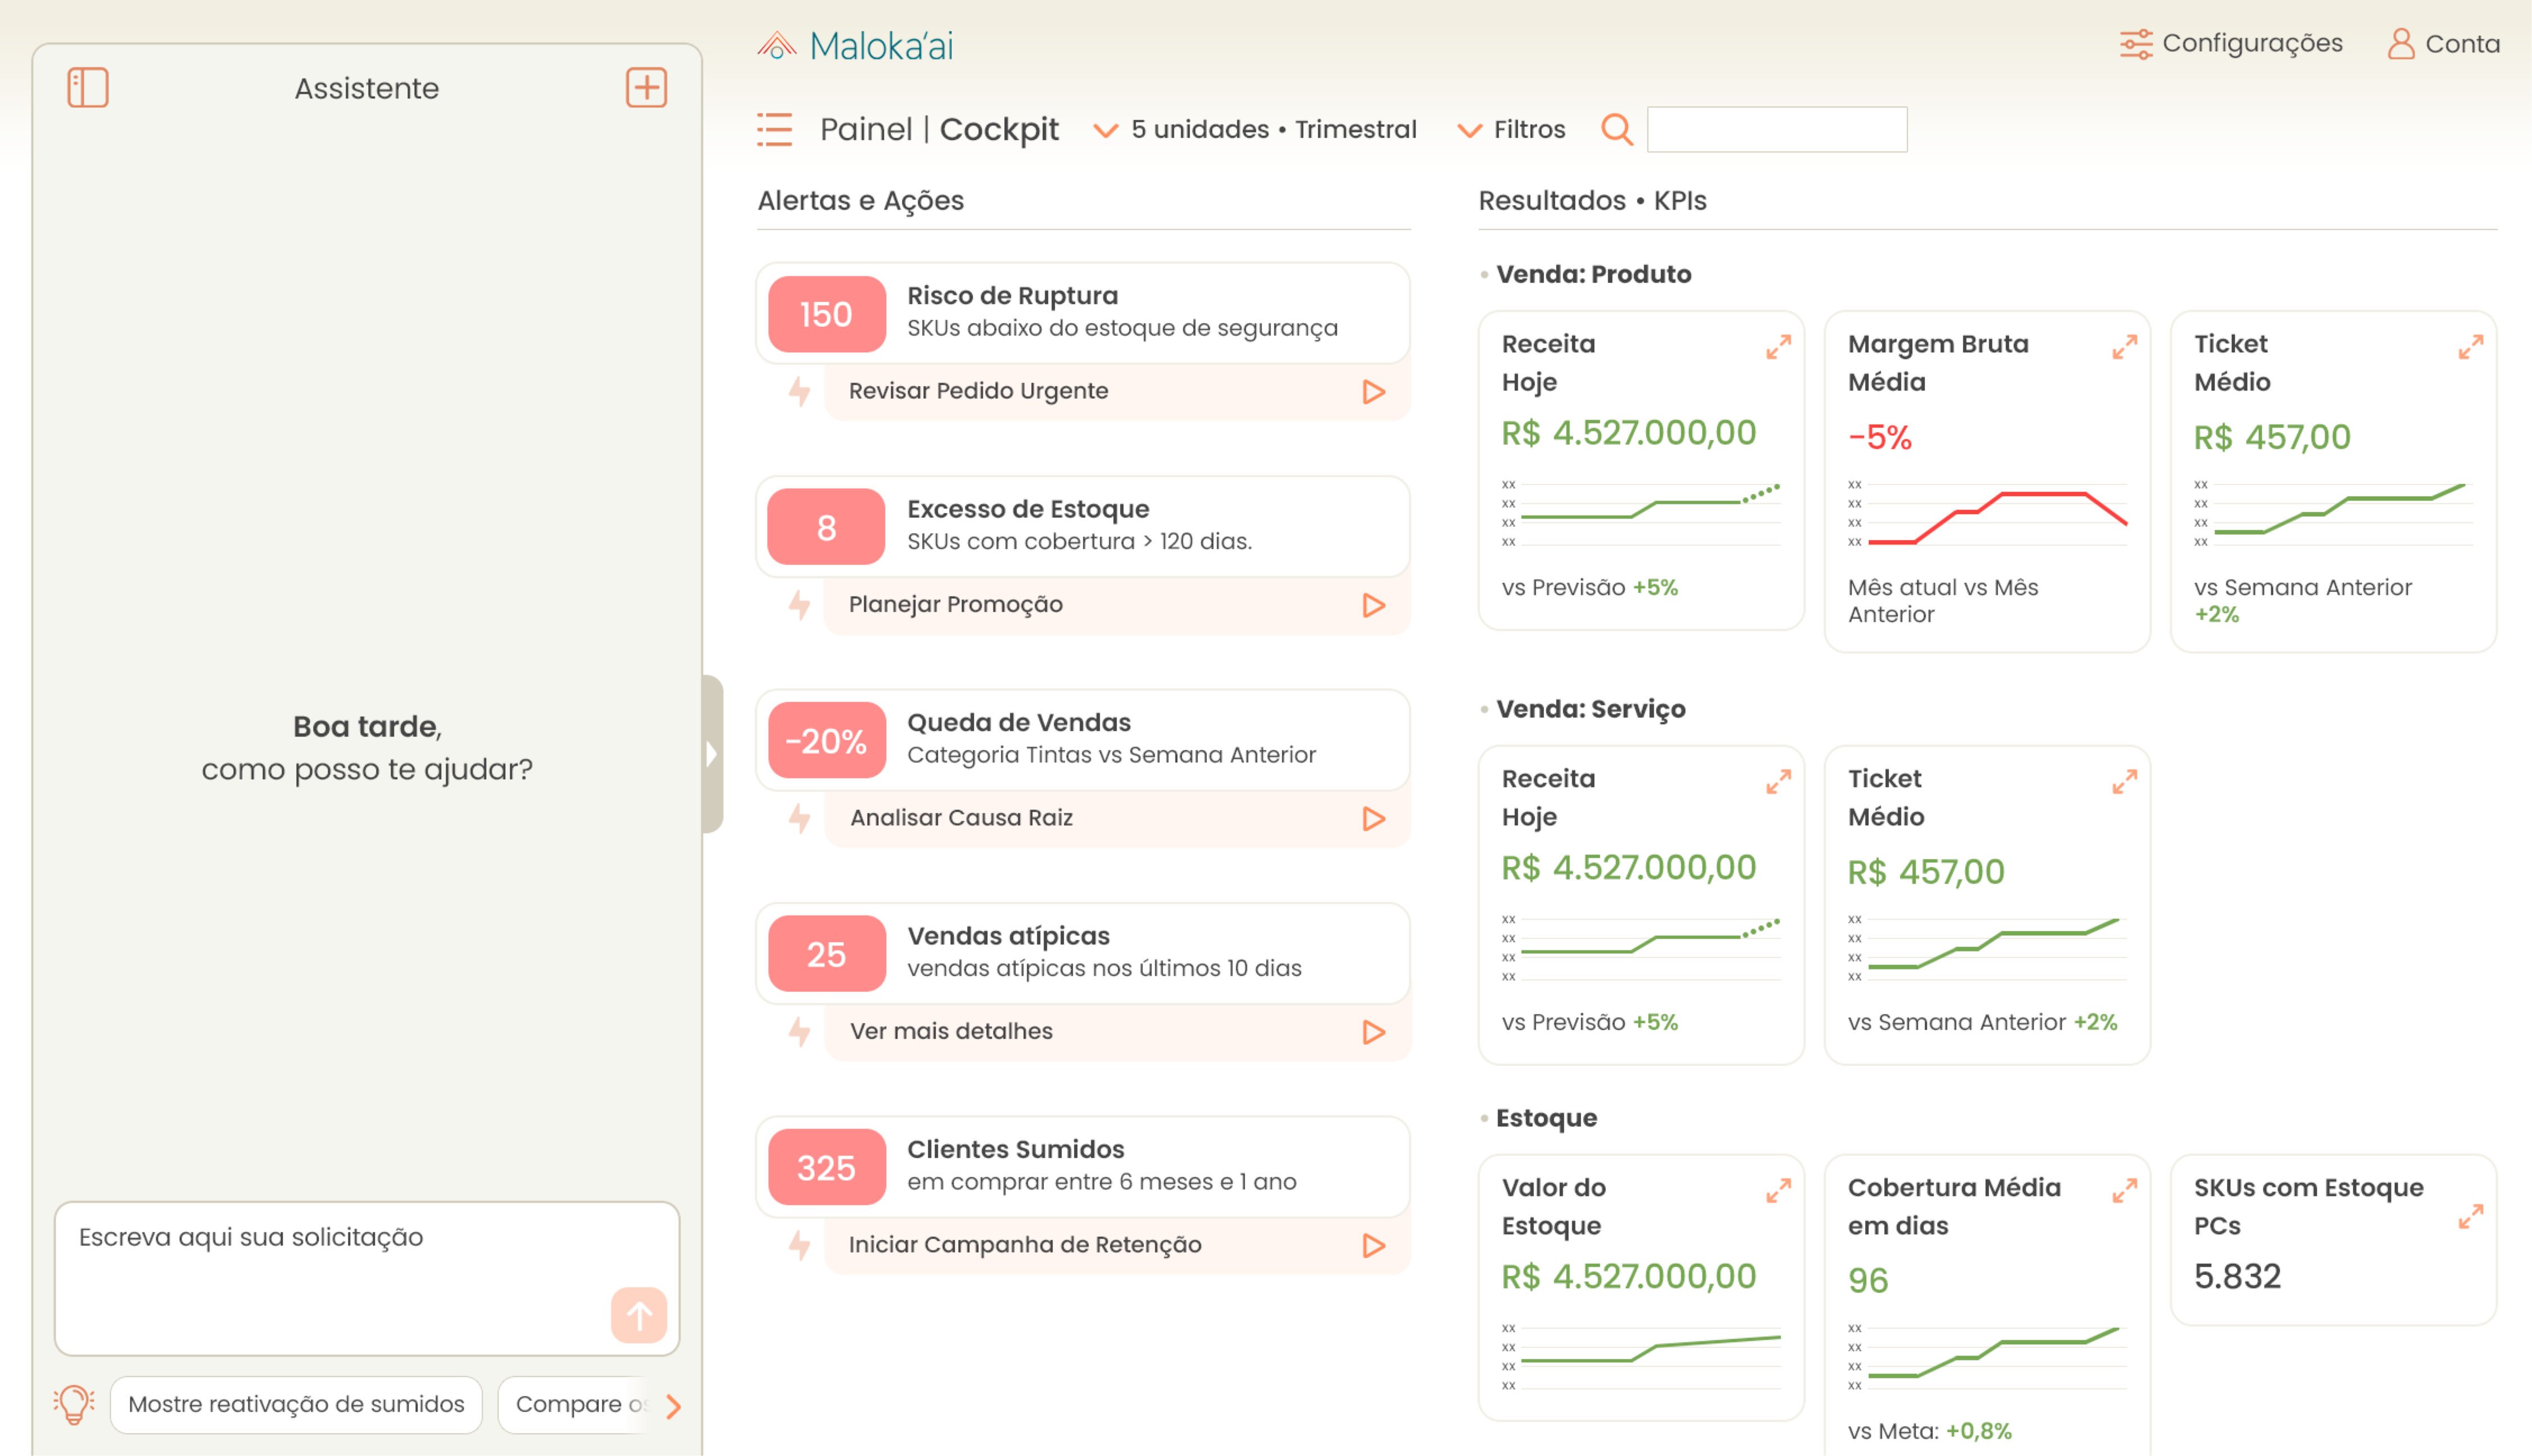2532x1456 pixels.
Task: Start new chat with plus icon
Action: [x=646, y=88]
